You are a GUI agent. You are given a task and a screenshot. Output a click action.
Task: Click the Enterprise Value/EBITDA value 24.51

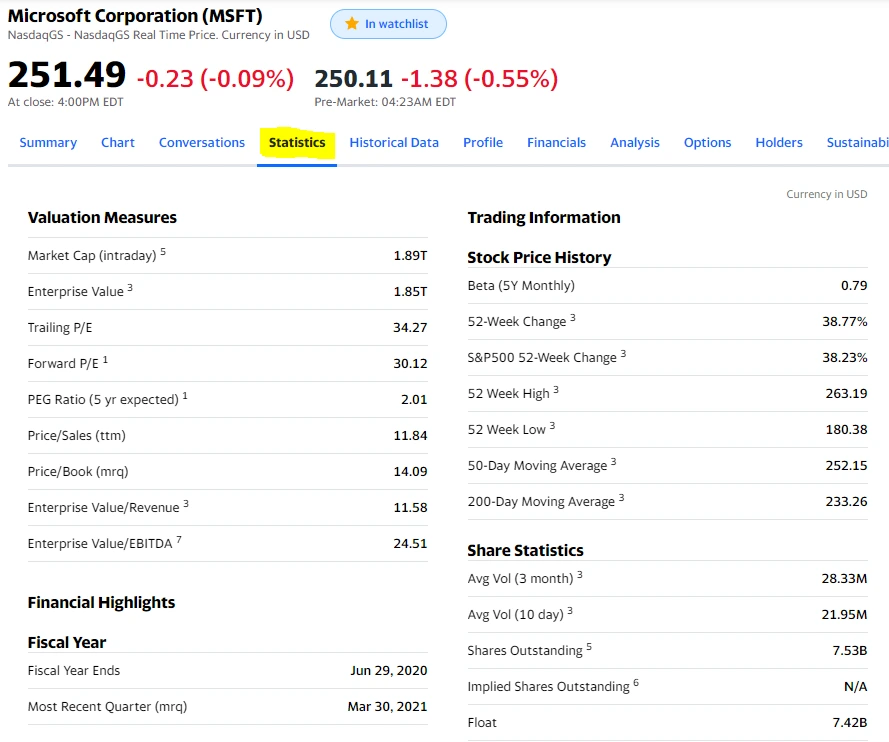(410, 544)
